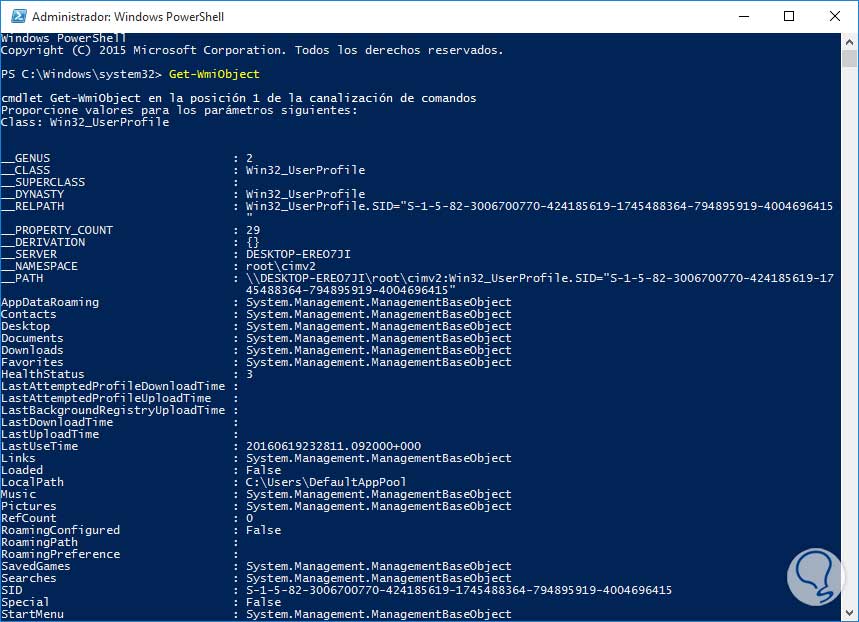Click the __GENUS property value 2
Image resolution: width=859 pixels, height=622 pixels.
pyautogui.click(x=249, y=158)
